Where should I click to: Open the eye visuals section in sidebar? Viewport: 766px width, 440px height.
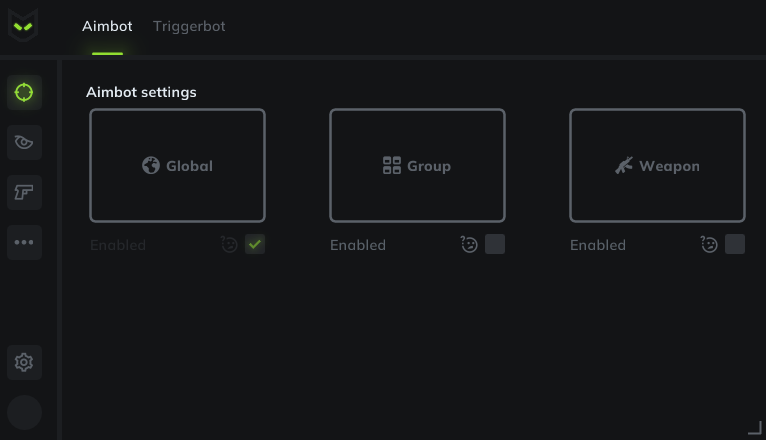24,143
